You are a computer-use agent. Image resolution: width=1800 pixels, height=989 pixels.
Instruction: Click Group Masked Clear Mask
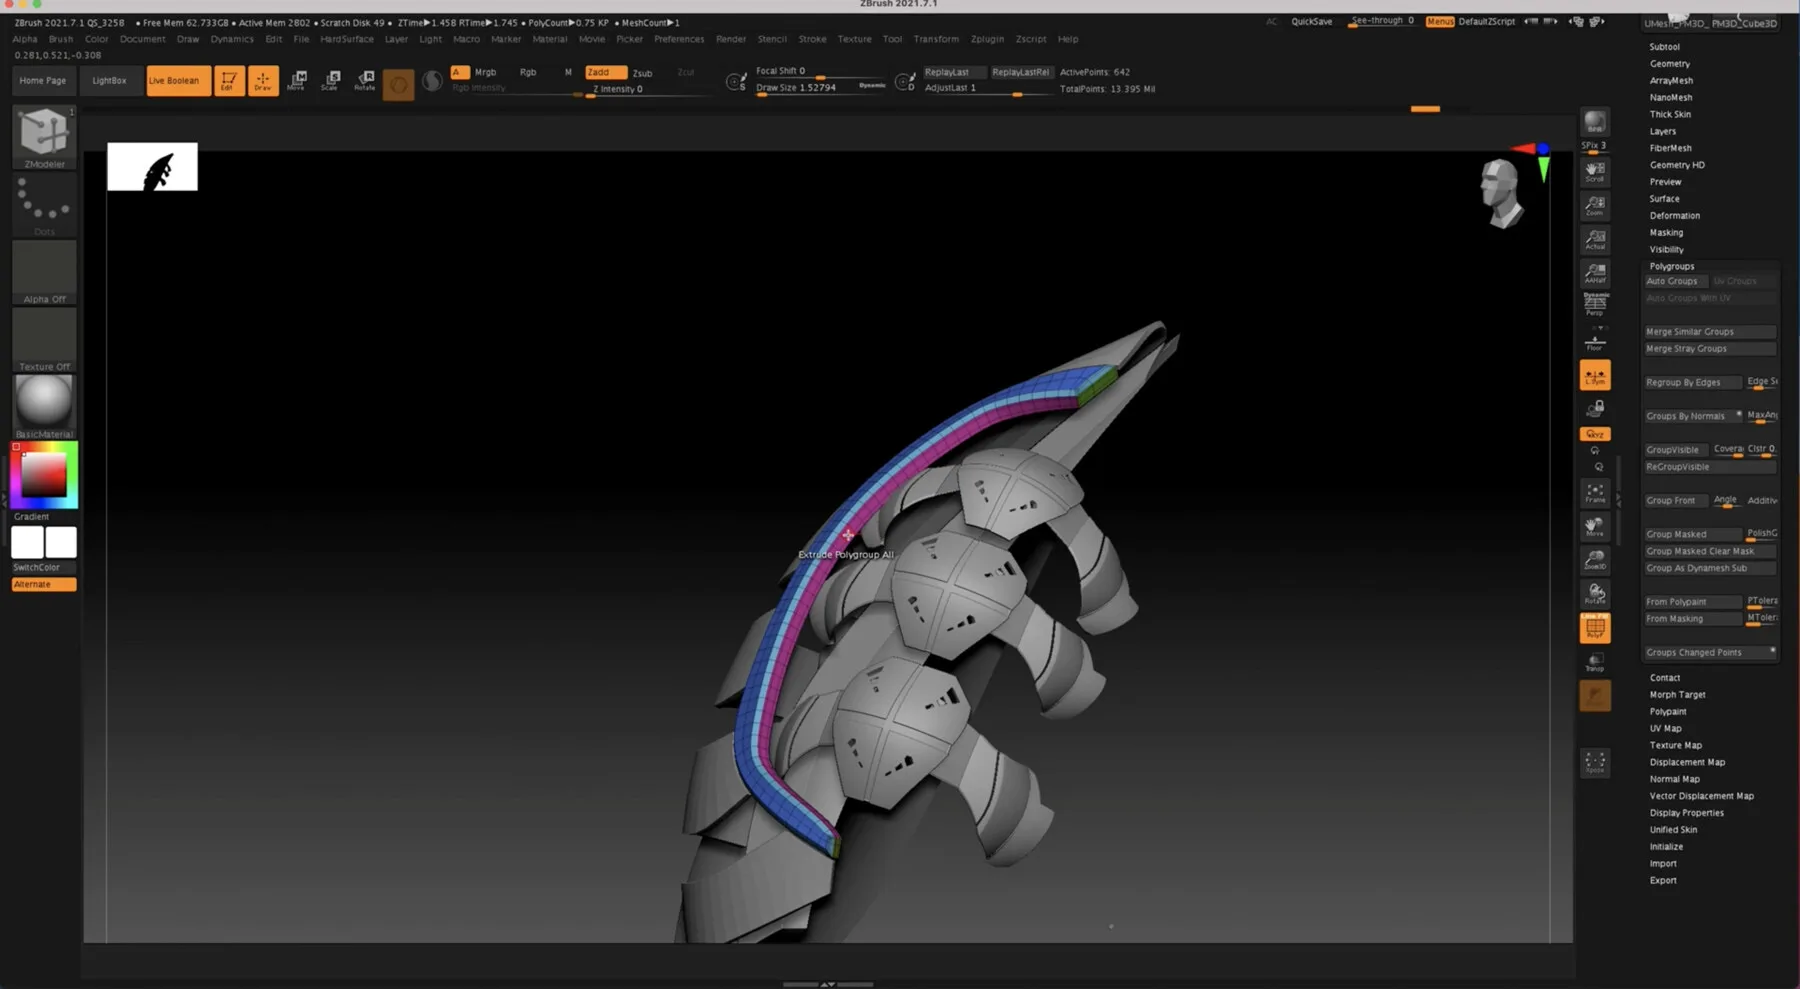point(1710,551)
